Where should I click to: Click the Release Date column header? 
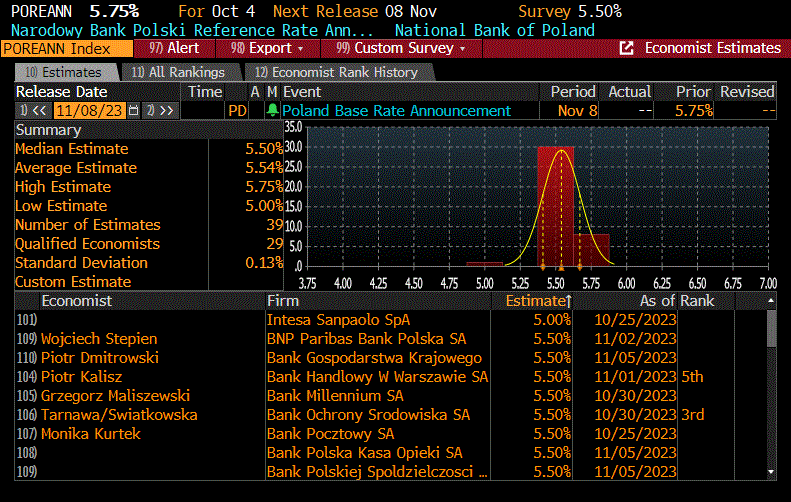[62, 92]
